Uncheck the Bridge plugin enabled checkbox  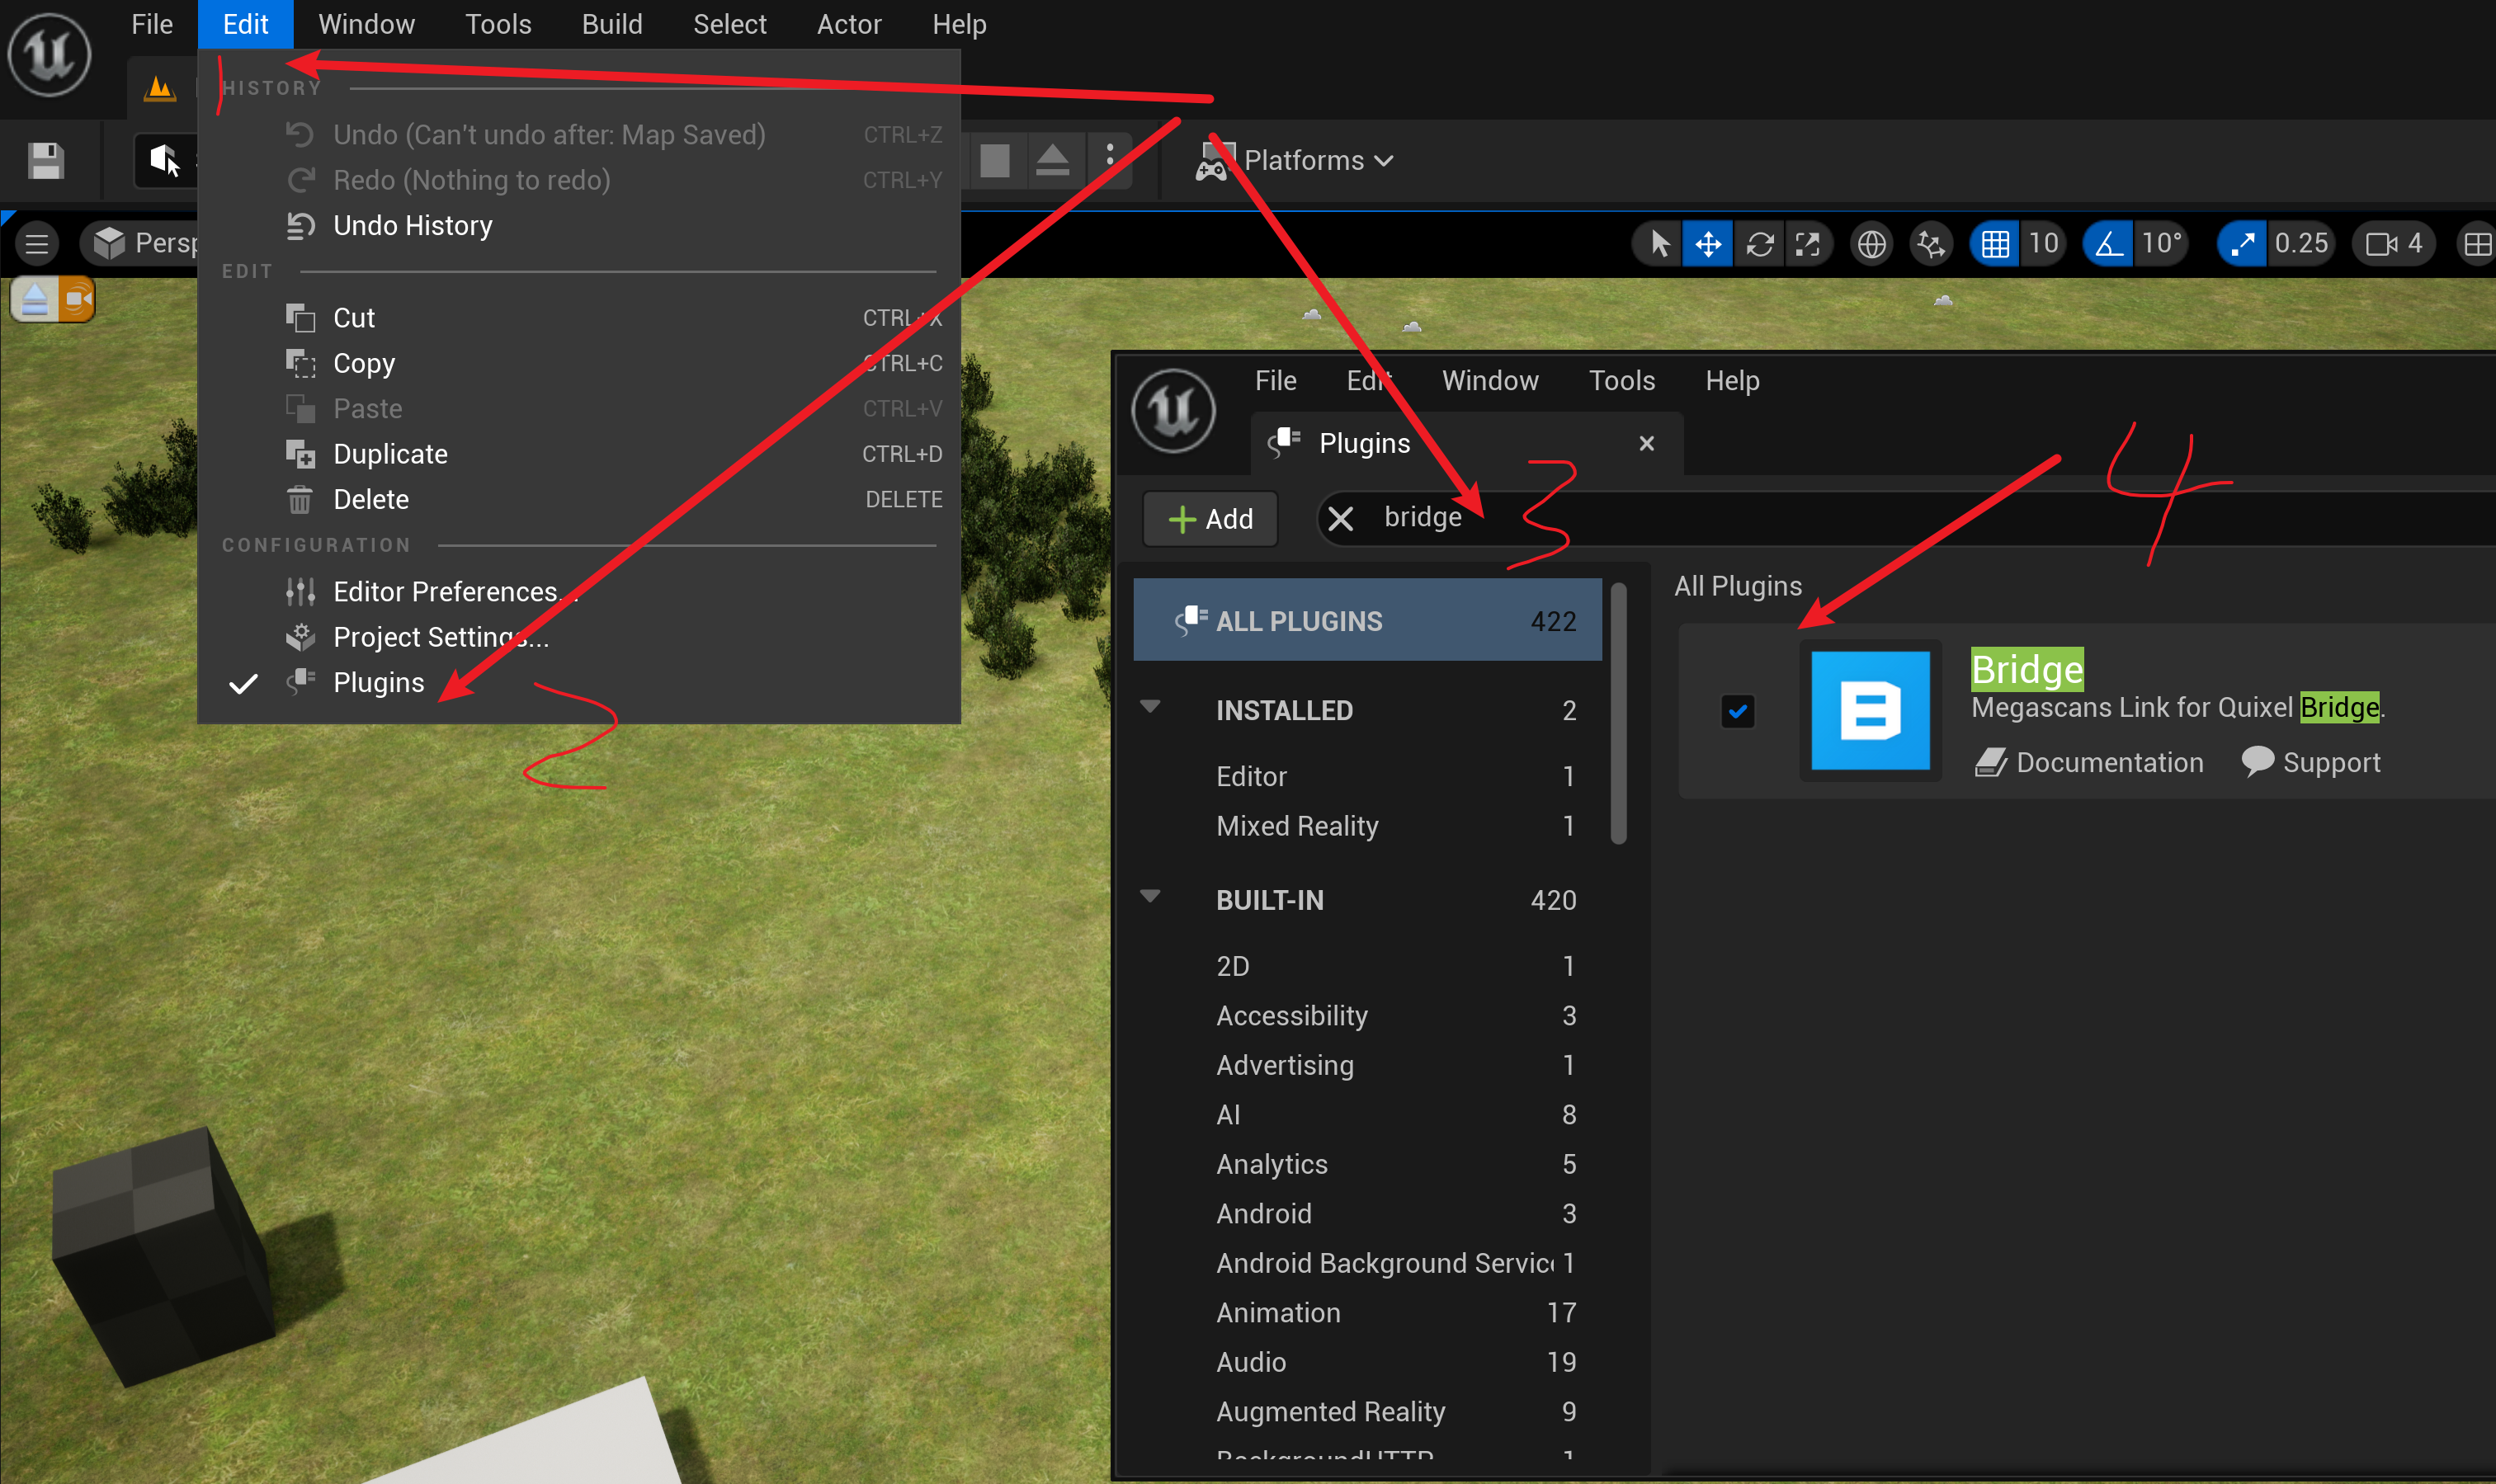1737,711
